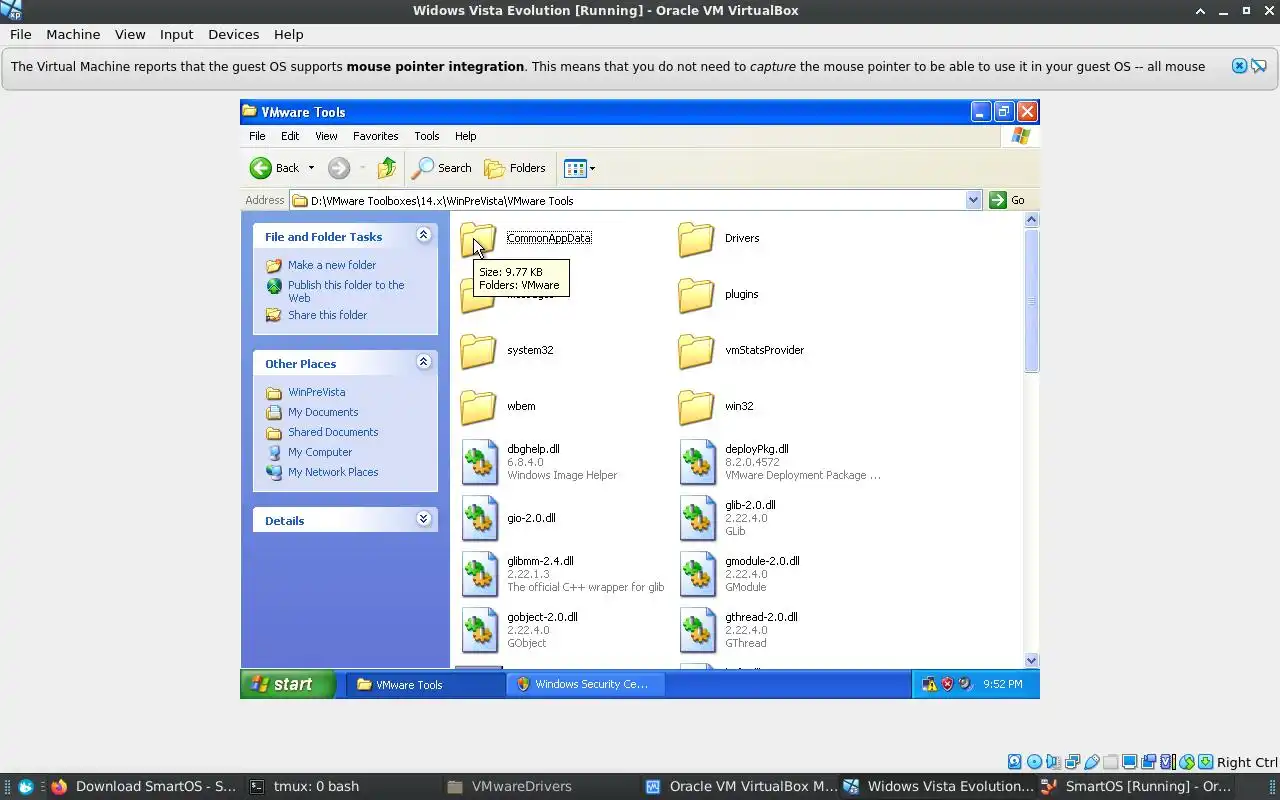1280x800 pixels.
Task: Open My Network Places link
Action: 333,472
